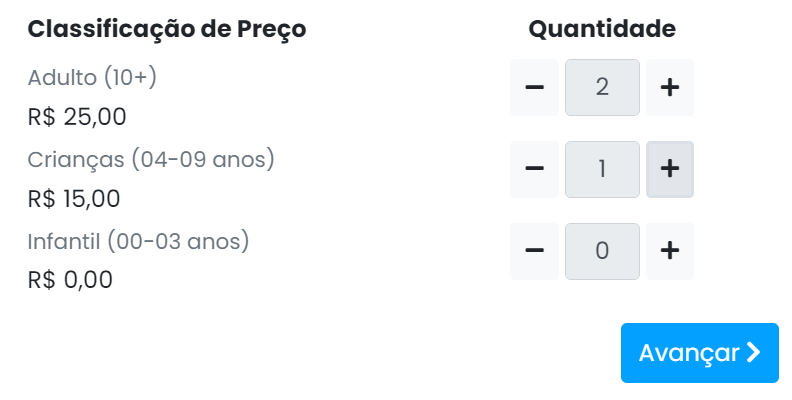Viewport: 792px width, 400px height.
Task: Decrease the Crianças (04-09 anos) quantity
Action: click(x=534, y=169)
